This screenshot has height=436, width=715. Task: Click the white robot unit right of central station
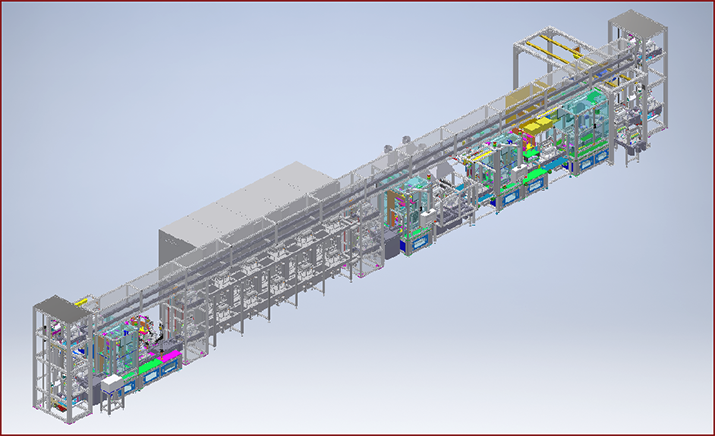coord(443,200)
